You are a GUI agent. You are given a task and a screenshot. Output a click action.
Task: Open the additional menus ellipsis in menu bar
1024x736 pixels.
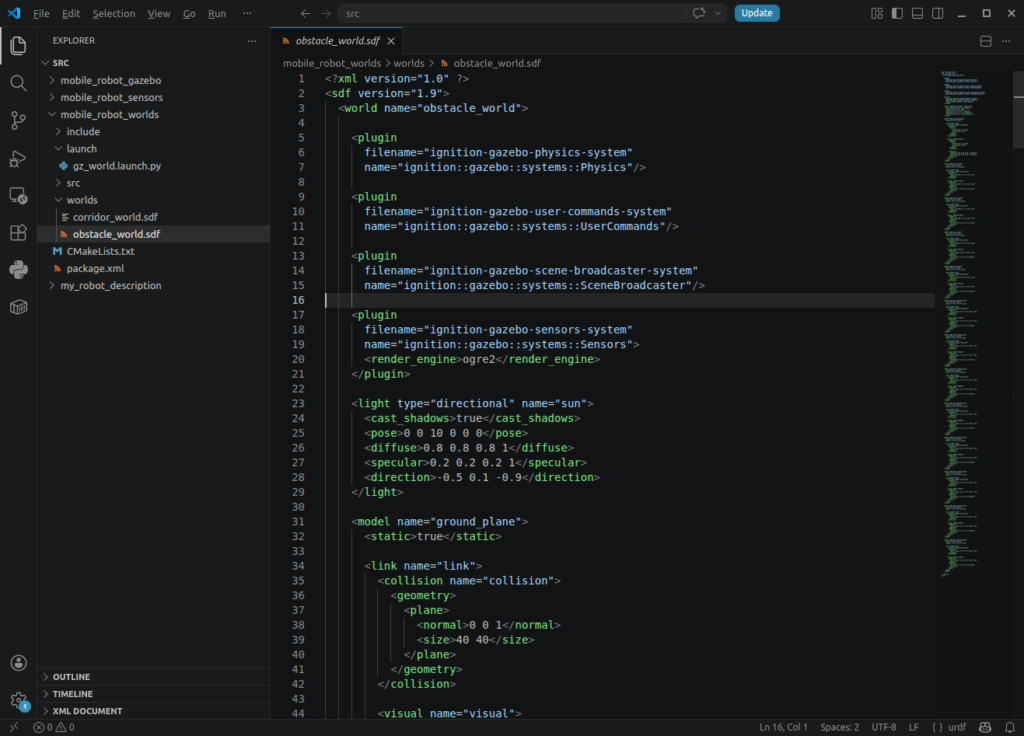[247, 13]
